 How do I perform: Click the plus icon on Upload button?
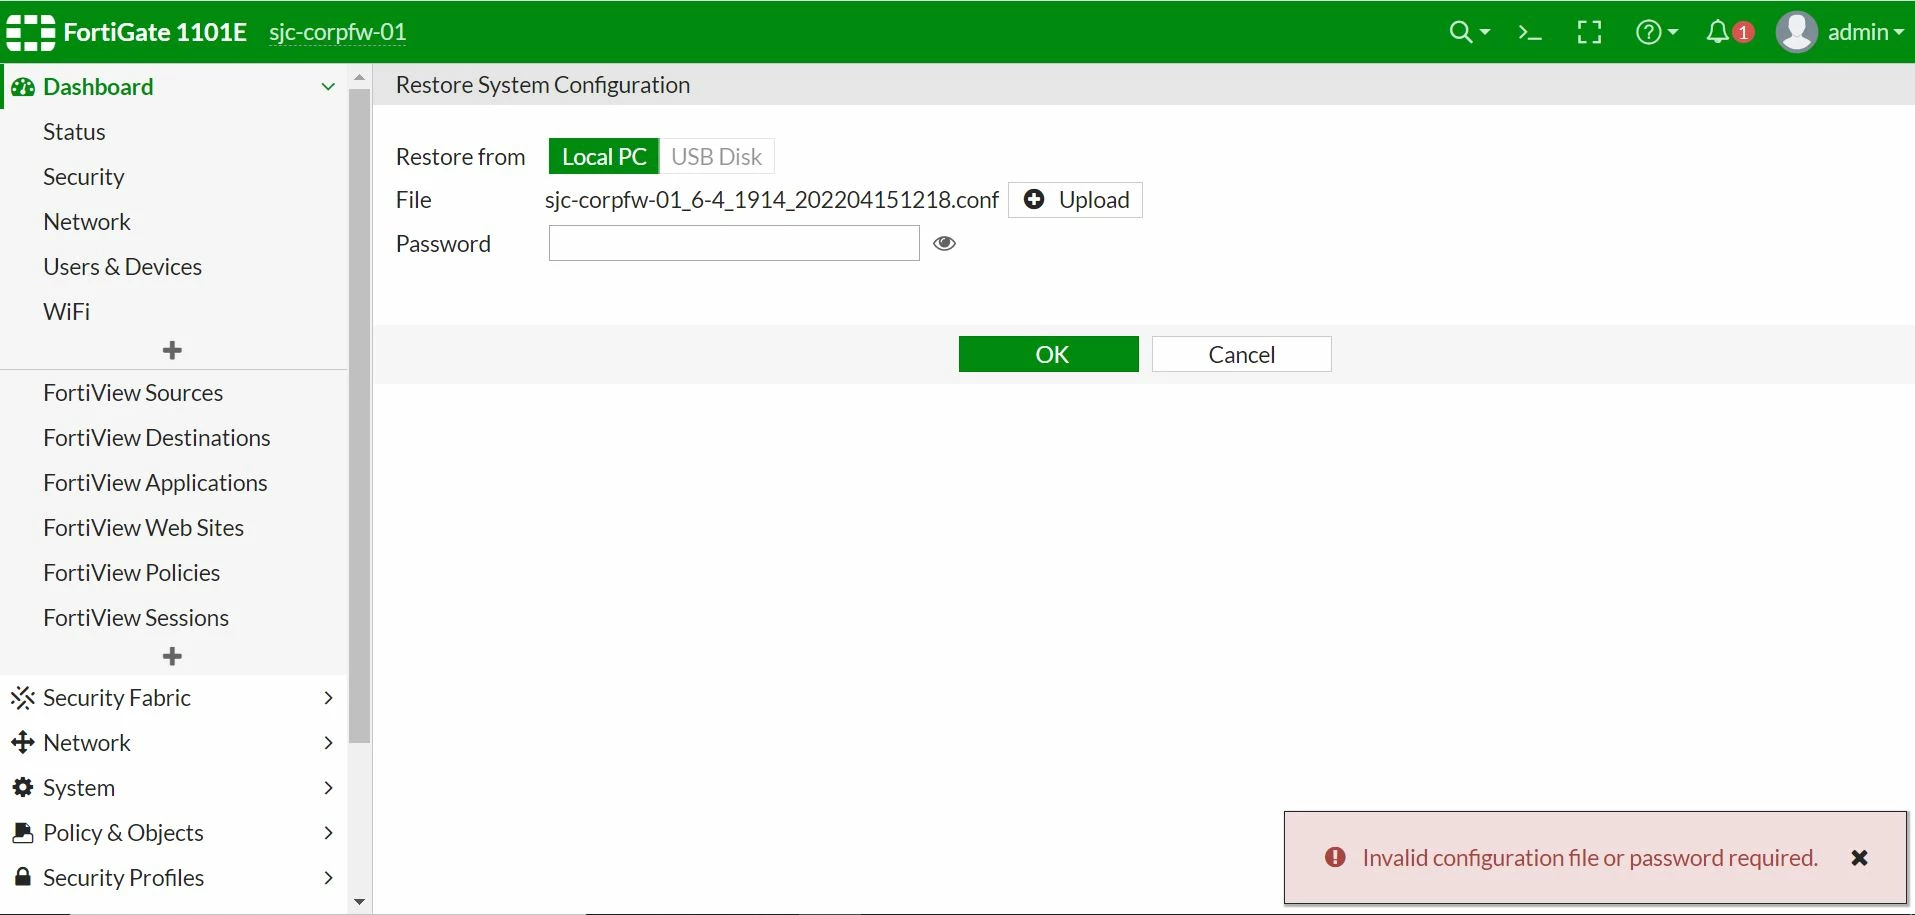pos(1034,199)
